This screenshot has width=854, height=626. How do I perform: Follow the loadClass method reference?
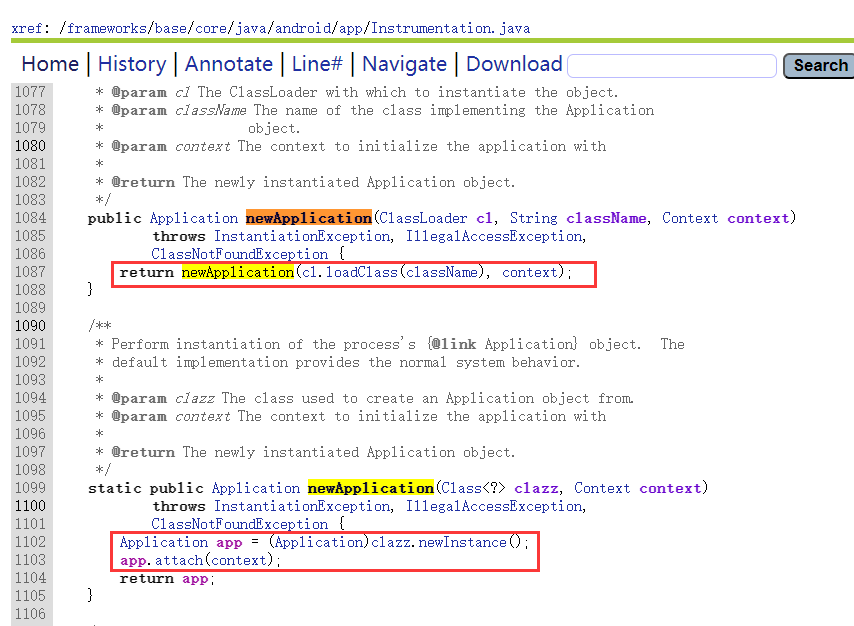(359, 272)
